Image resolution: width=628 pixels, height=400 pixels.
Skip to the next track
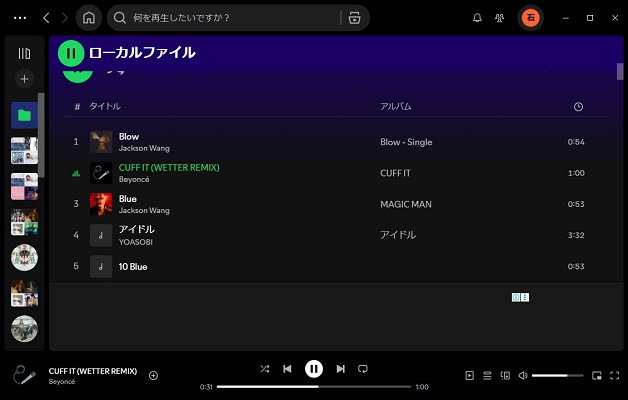pyautogui.click(x=340, y=369)
